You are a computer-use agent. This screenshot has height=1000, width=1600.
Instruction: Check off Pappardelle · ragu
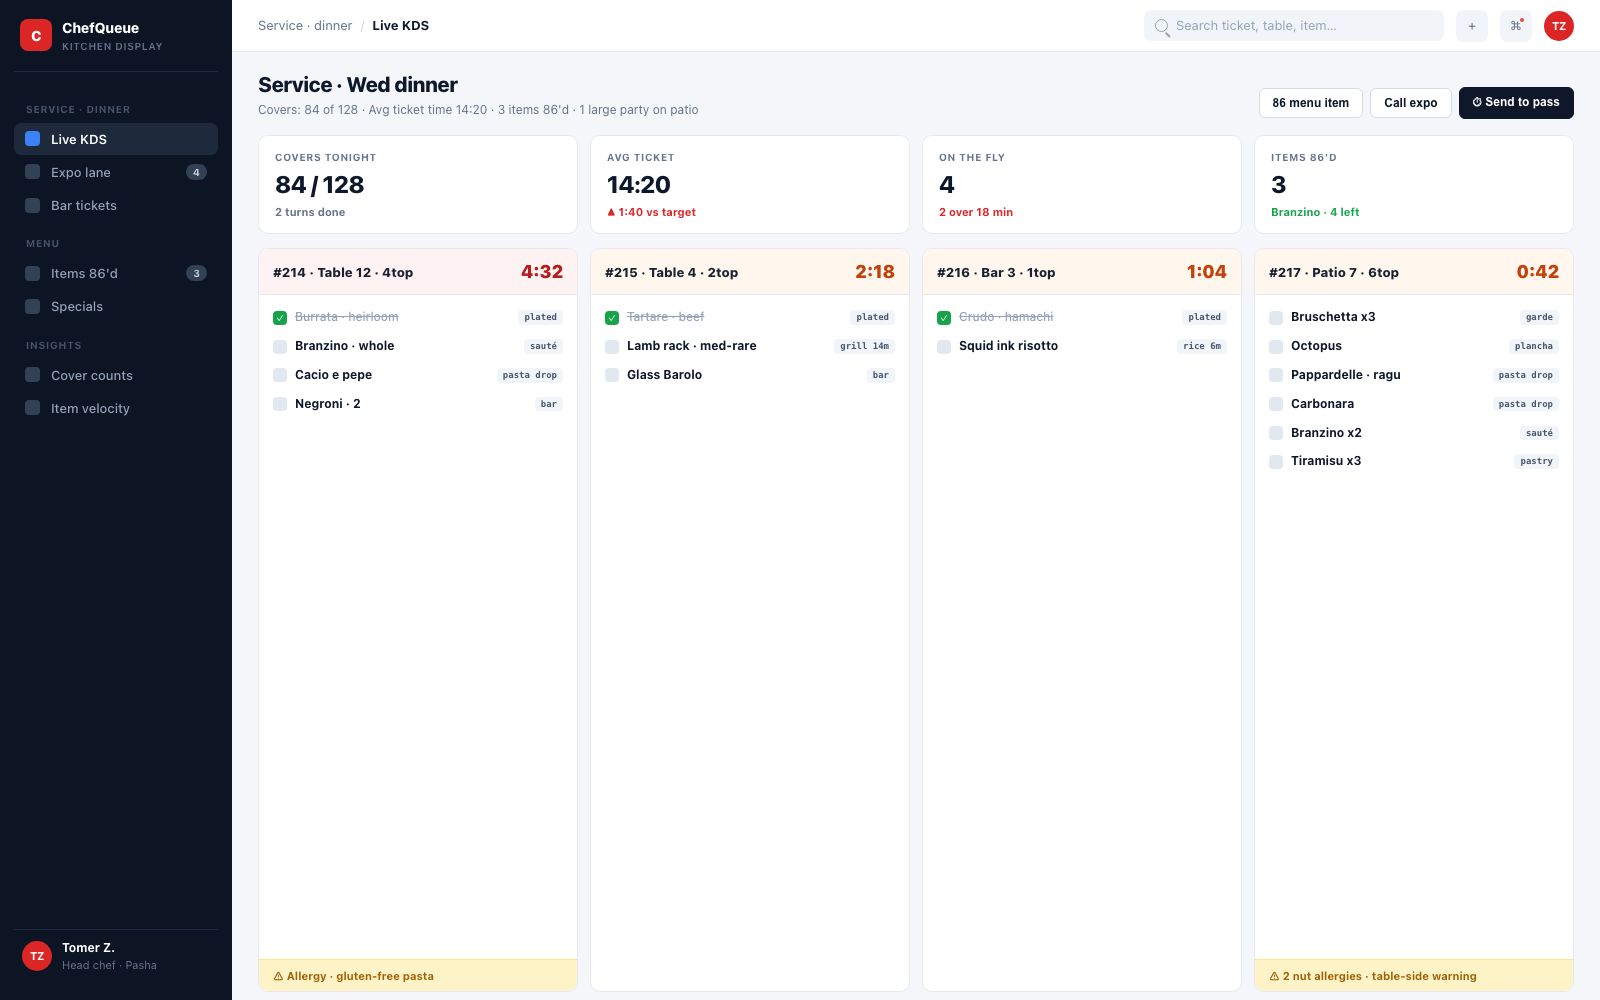1276,375
